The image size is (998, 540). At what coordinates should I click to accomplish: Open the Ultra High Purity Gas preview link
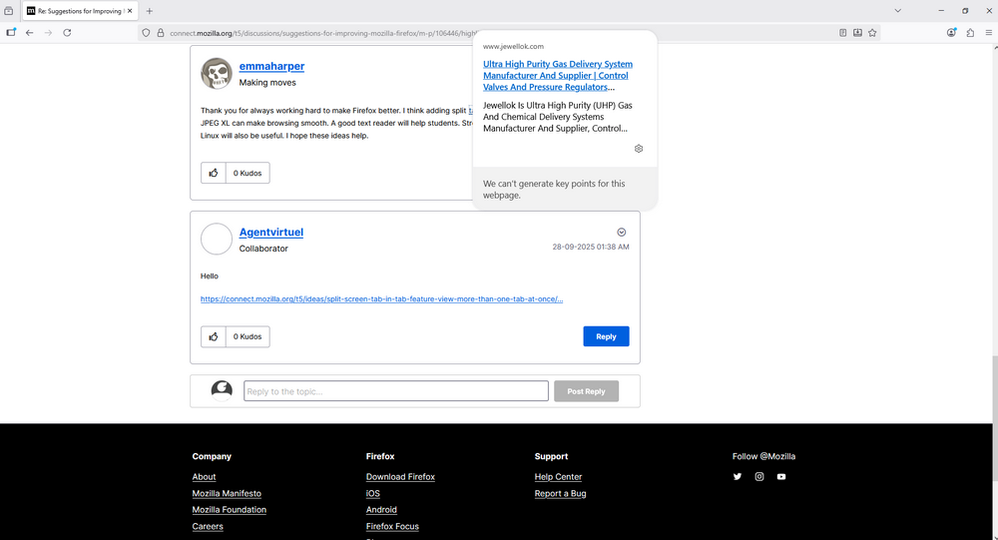click(x=557, y=76)
